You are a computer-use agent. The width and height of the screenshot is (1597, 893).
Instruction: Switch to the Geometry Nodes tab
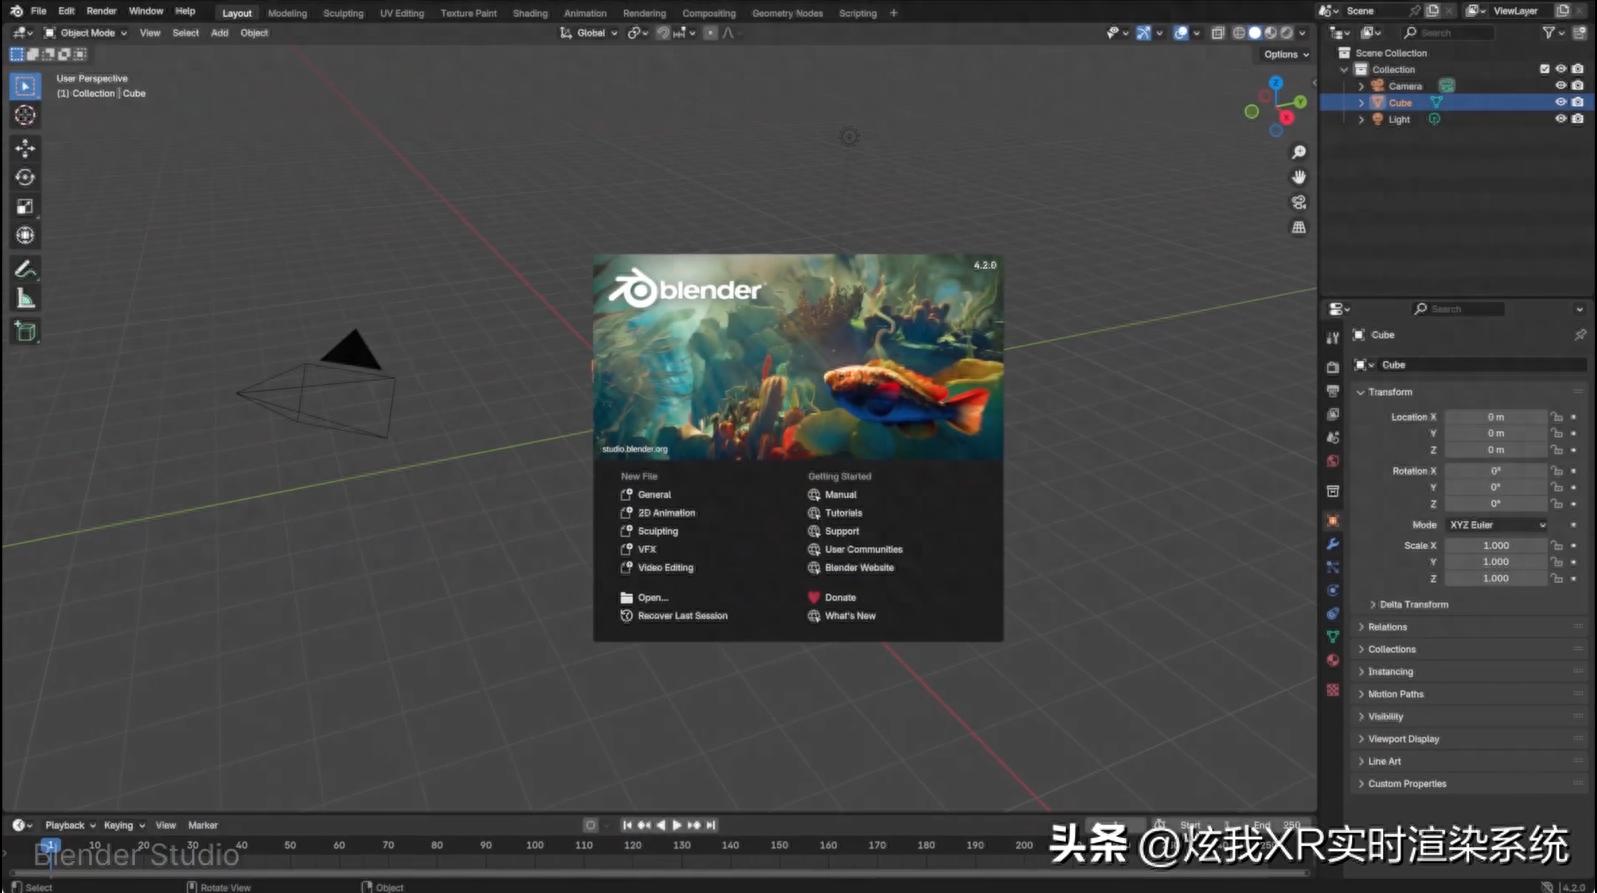point(787,14)
